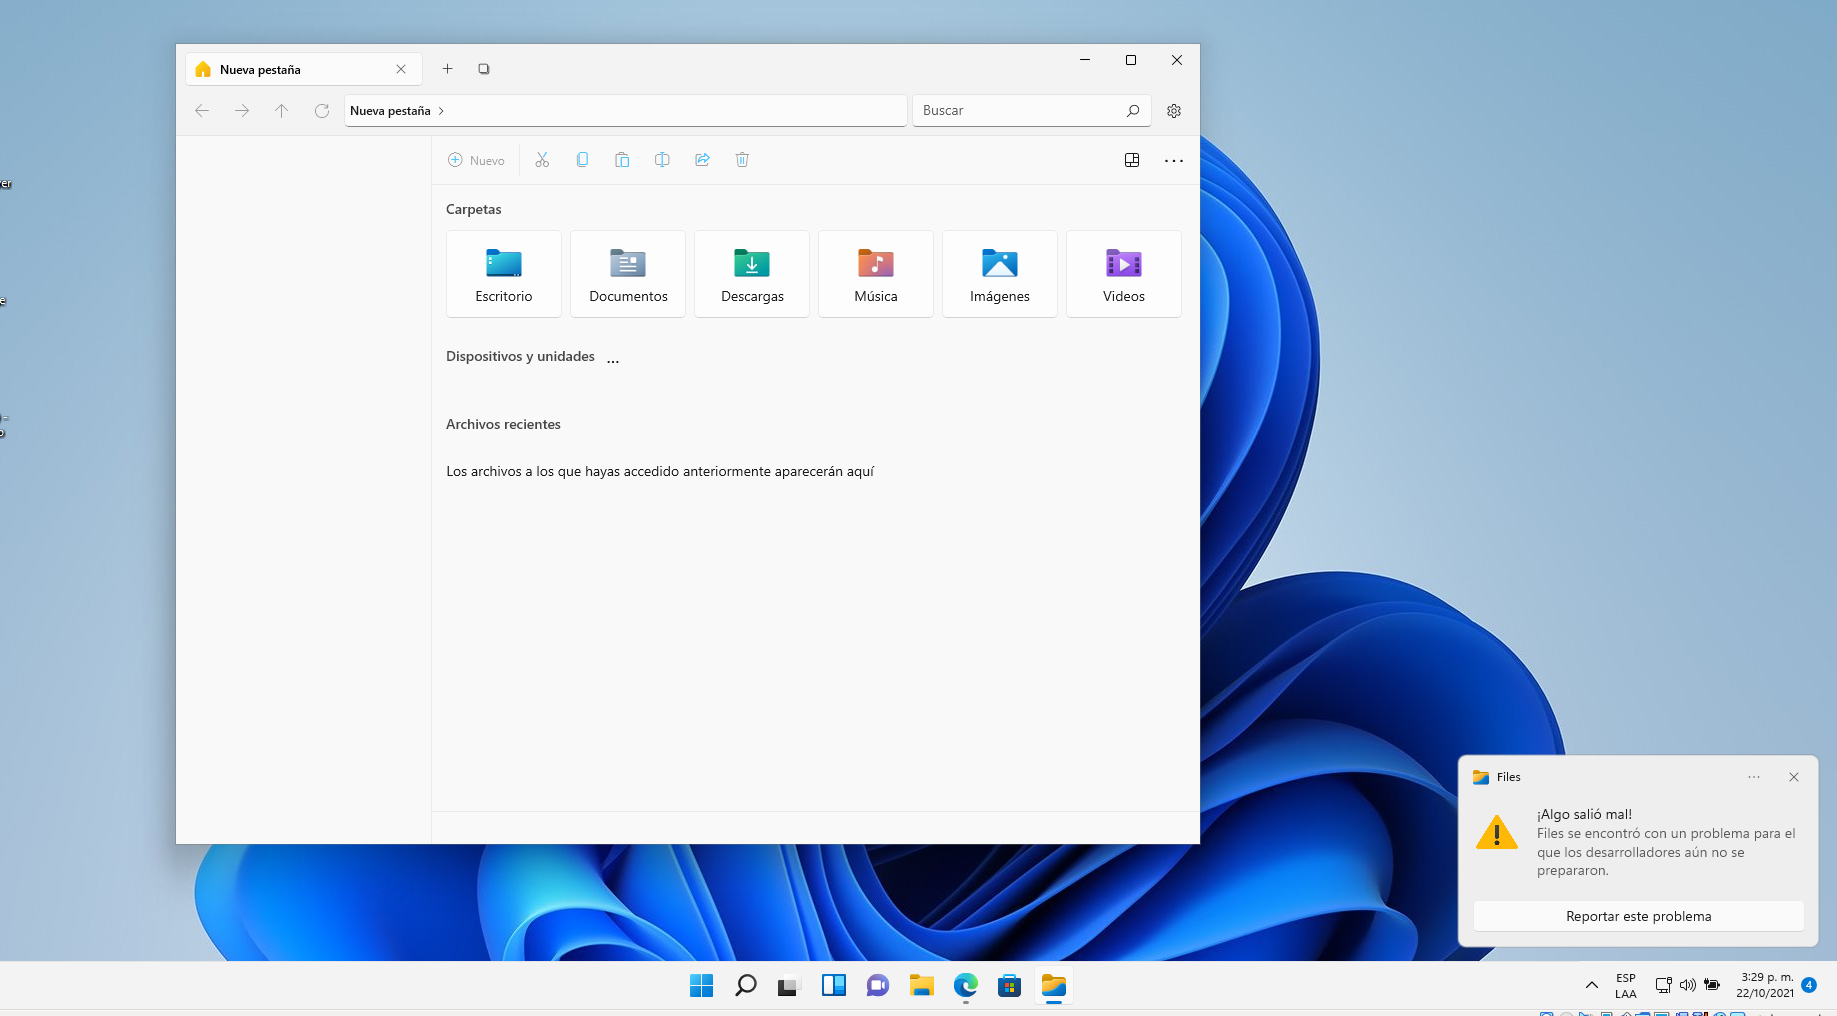Open the toolbar overflow menu
The width and height of the screenshot is (1837, 1016).
click(x=1173, y=160)
